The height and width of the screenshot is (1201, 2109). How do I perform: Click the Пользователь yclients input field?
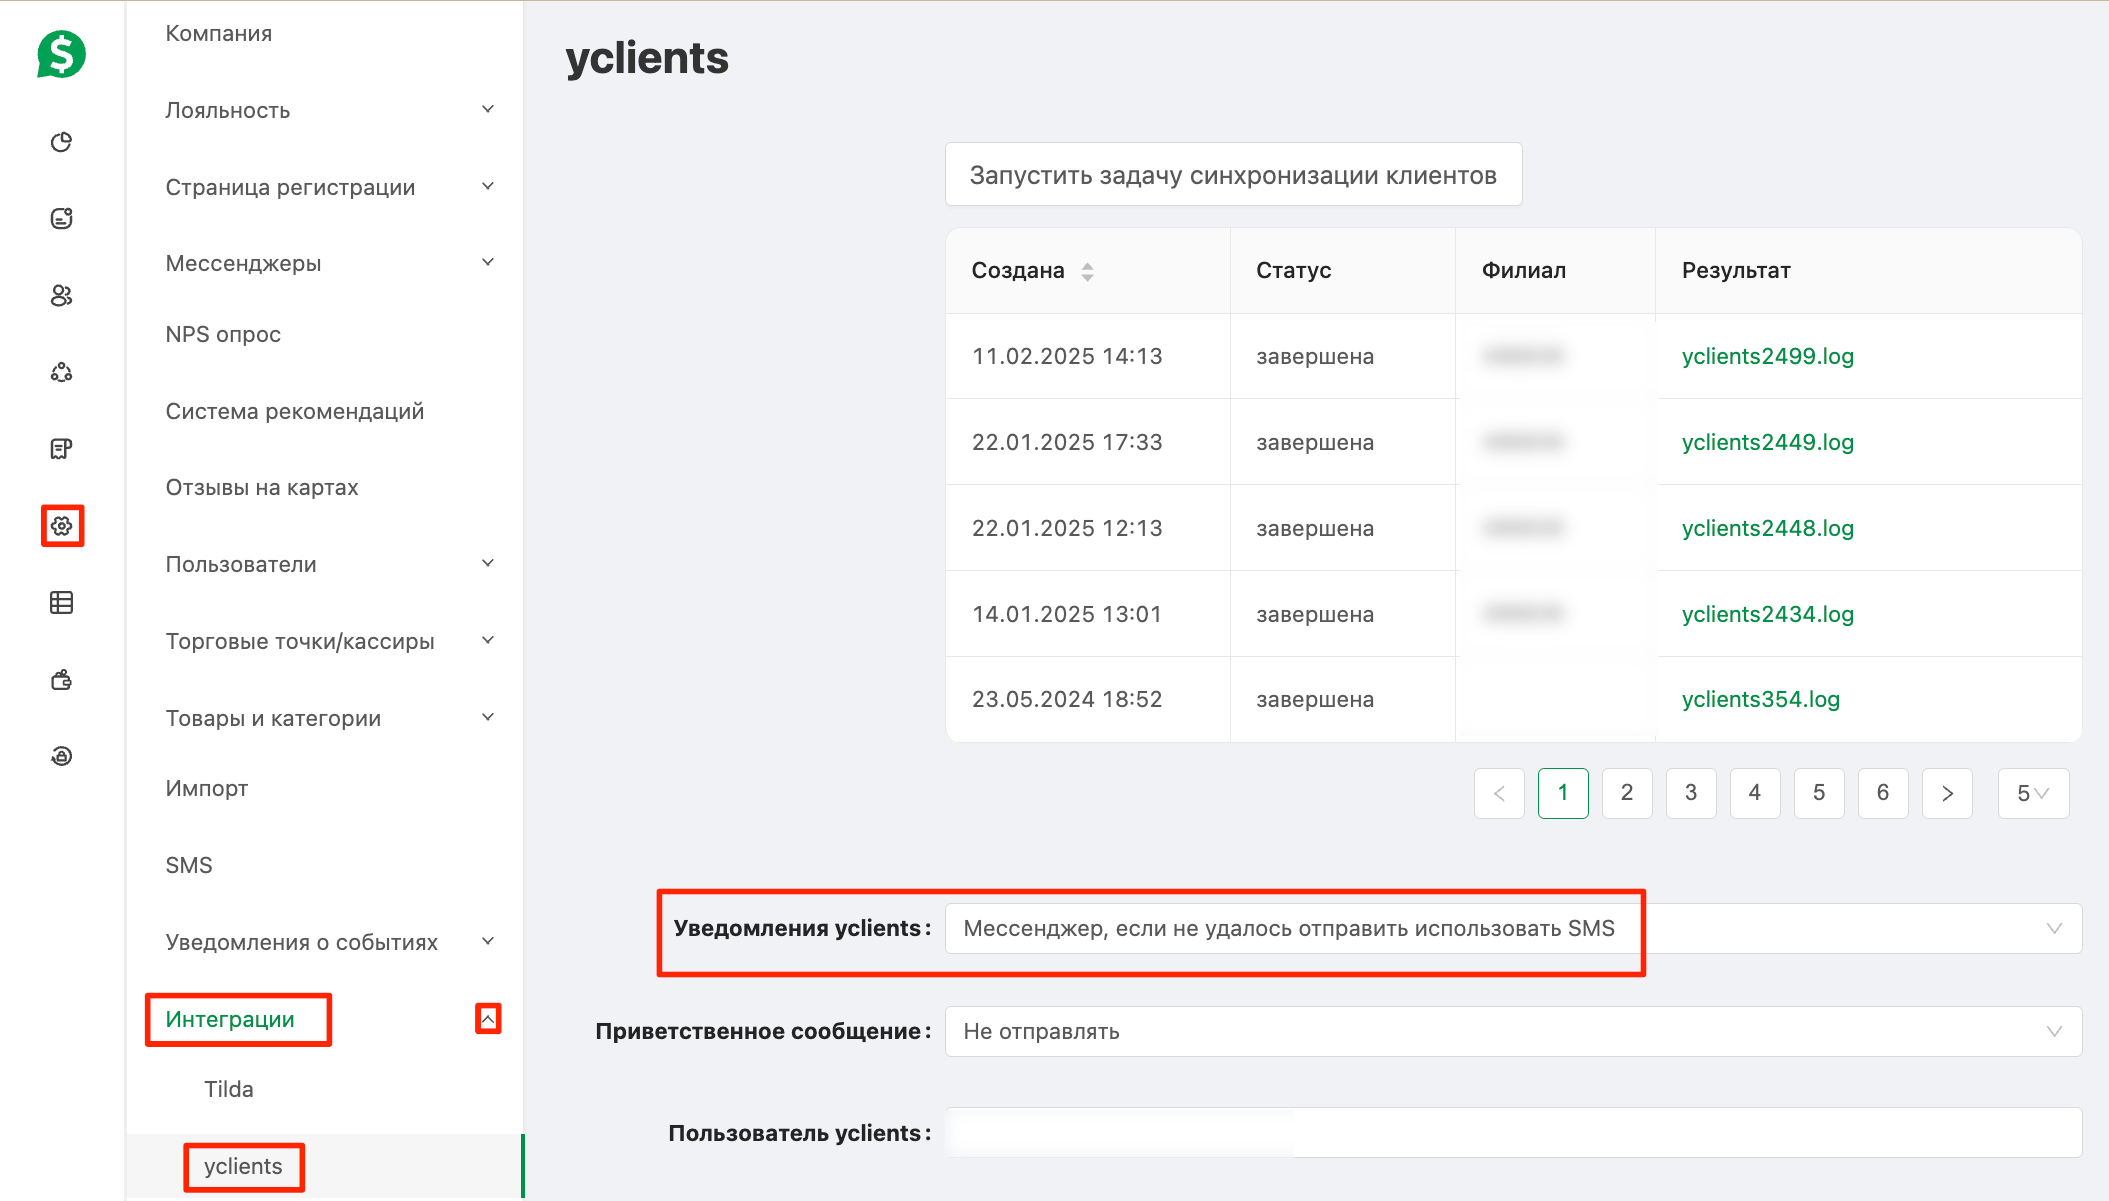point(1513,1133)
